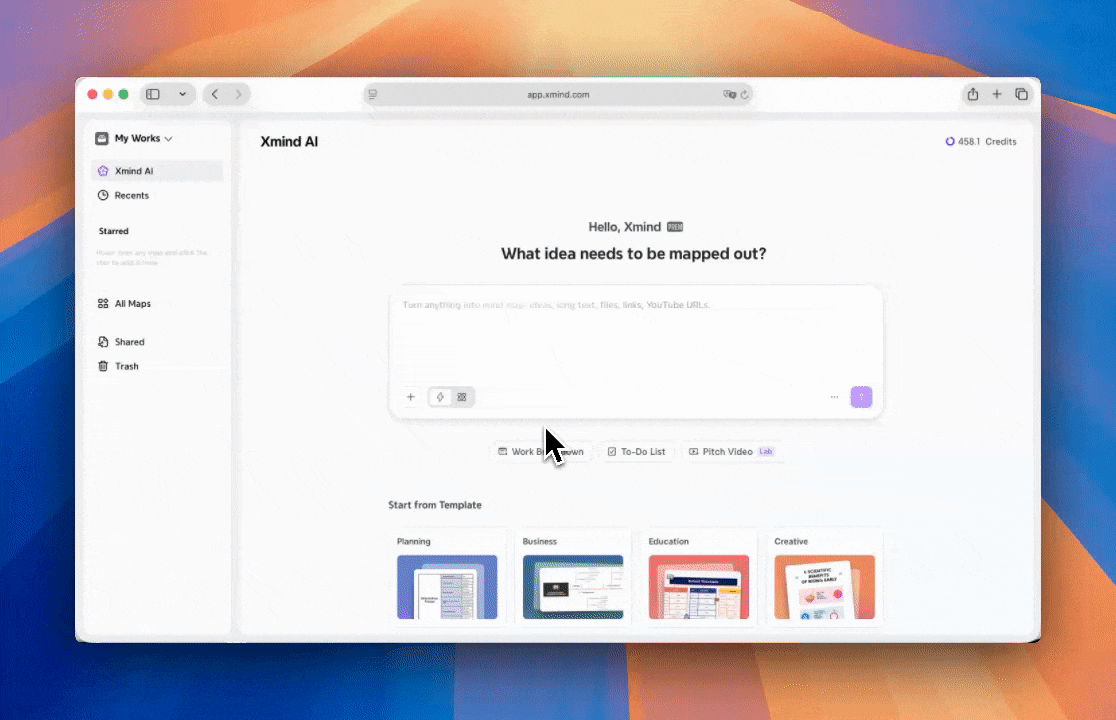Select Xmind AI in the sidebar
The height and width of the screenshot is (720, 1116).
tap(157, 171)
